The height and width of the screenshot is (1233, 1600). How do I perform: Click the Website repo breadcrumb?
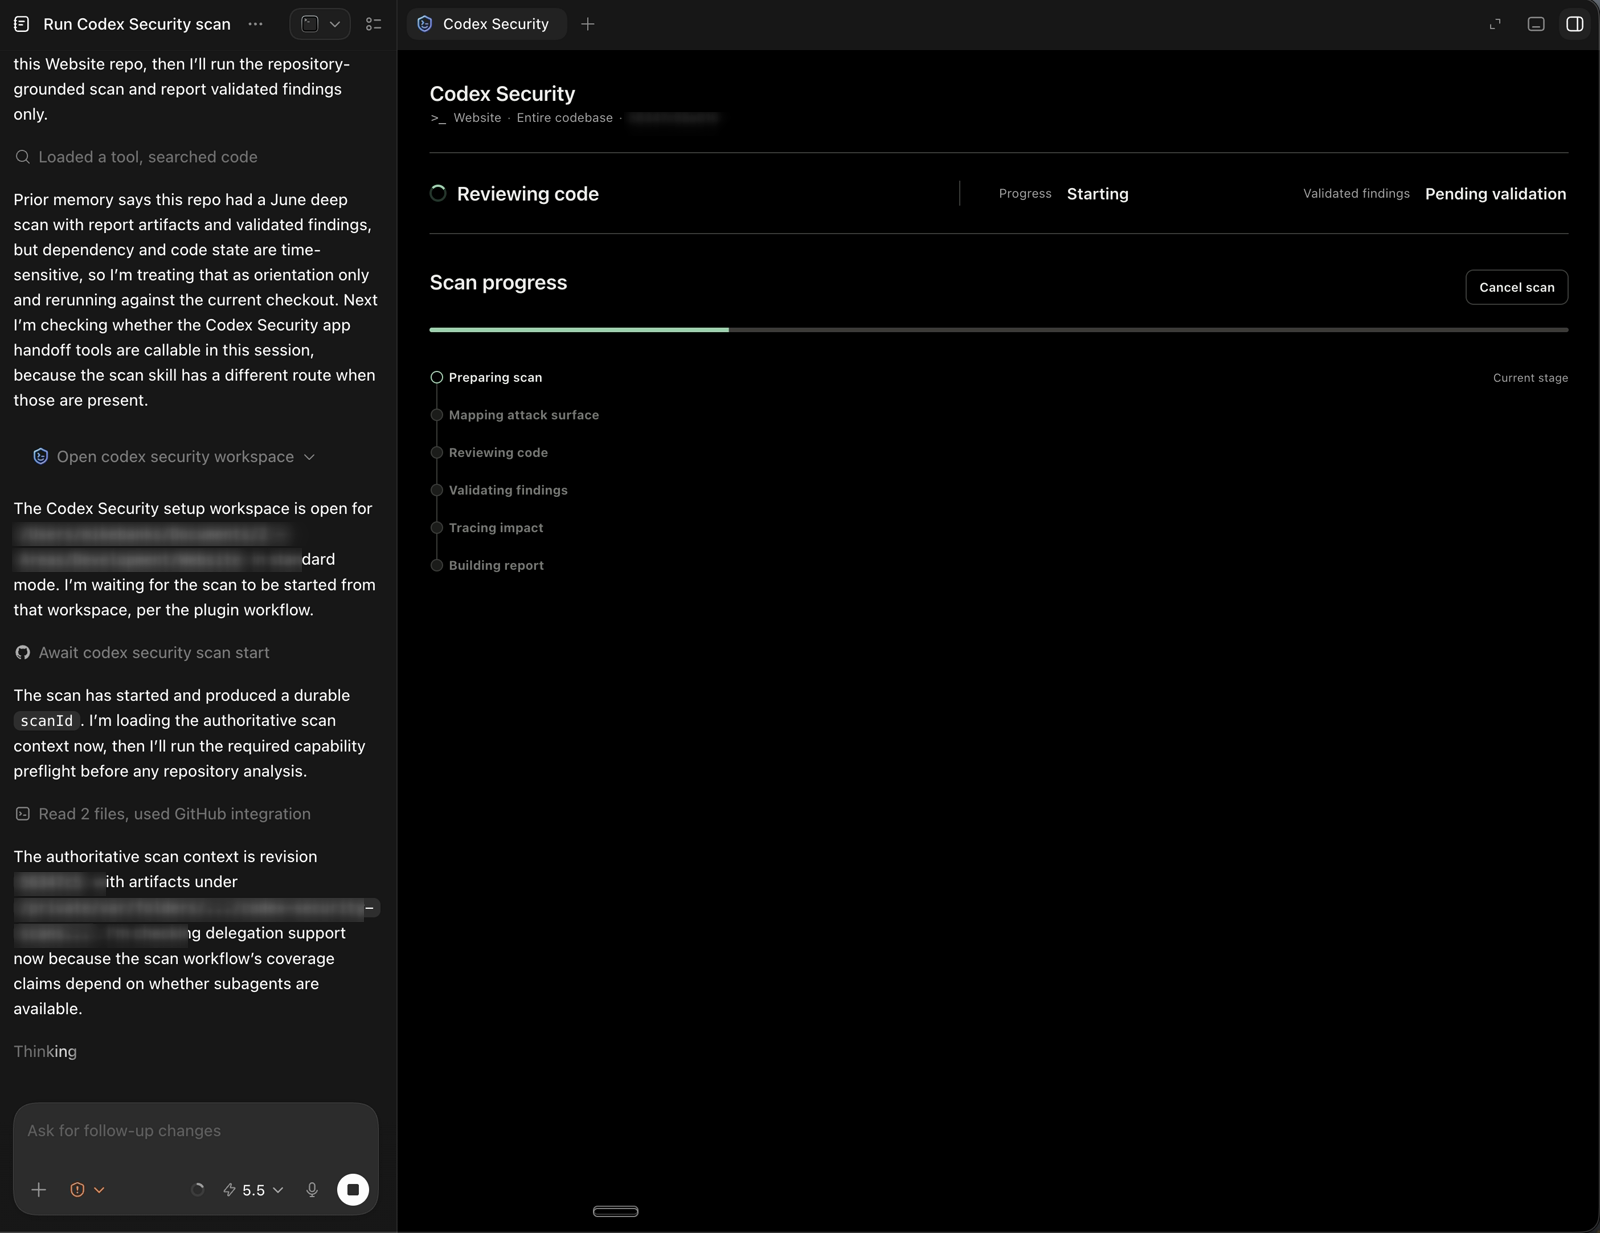coord(477,118)
